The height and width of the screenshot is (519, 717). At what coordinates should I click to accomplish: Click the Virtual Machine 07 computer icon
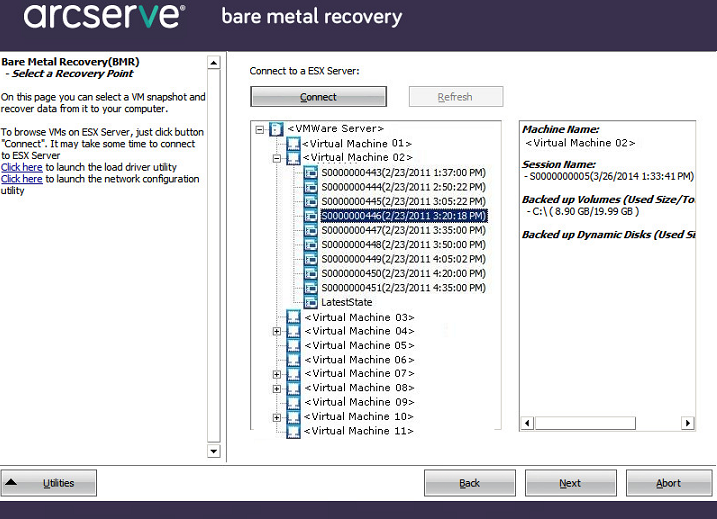coord(293,374)
